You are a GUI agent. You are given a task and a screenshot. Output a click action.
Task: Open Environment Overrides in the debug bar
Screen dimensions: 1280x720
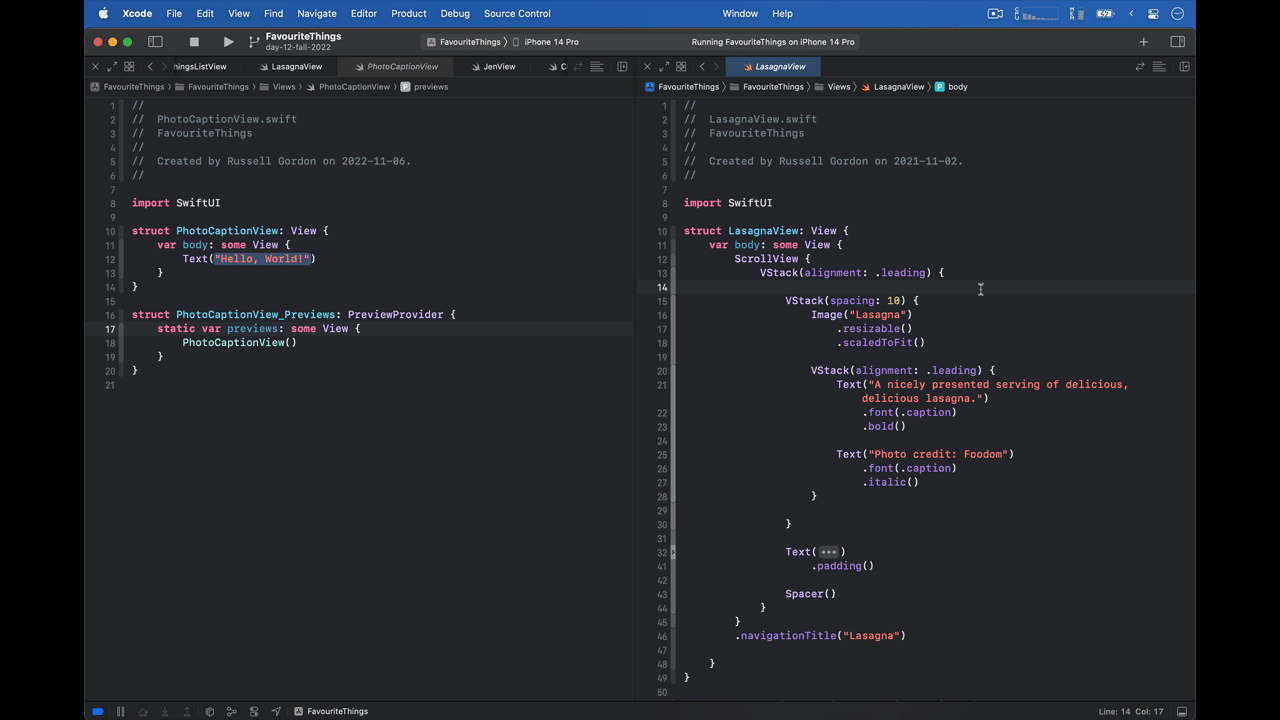pyautogui.click(x=254, y=711)
